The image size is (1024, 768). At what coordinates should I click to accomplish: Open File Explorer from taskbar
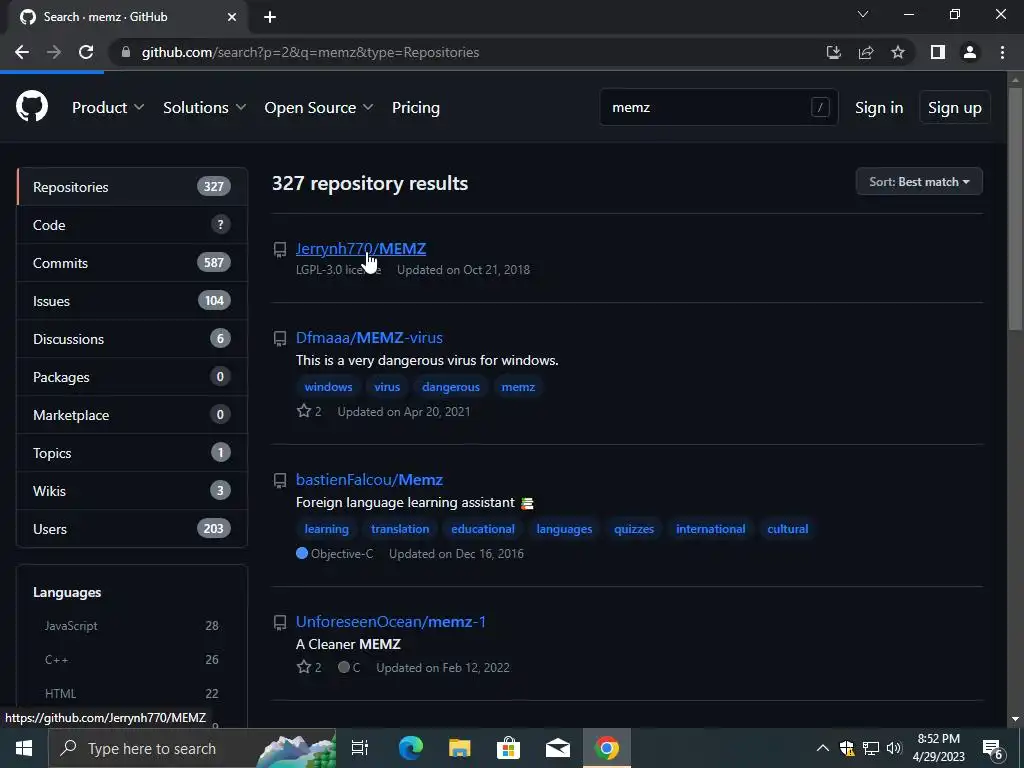pyautogui.click(x=460, y=748)
